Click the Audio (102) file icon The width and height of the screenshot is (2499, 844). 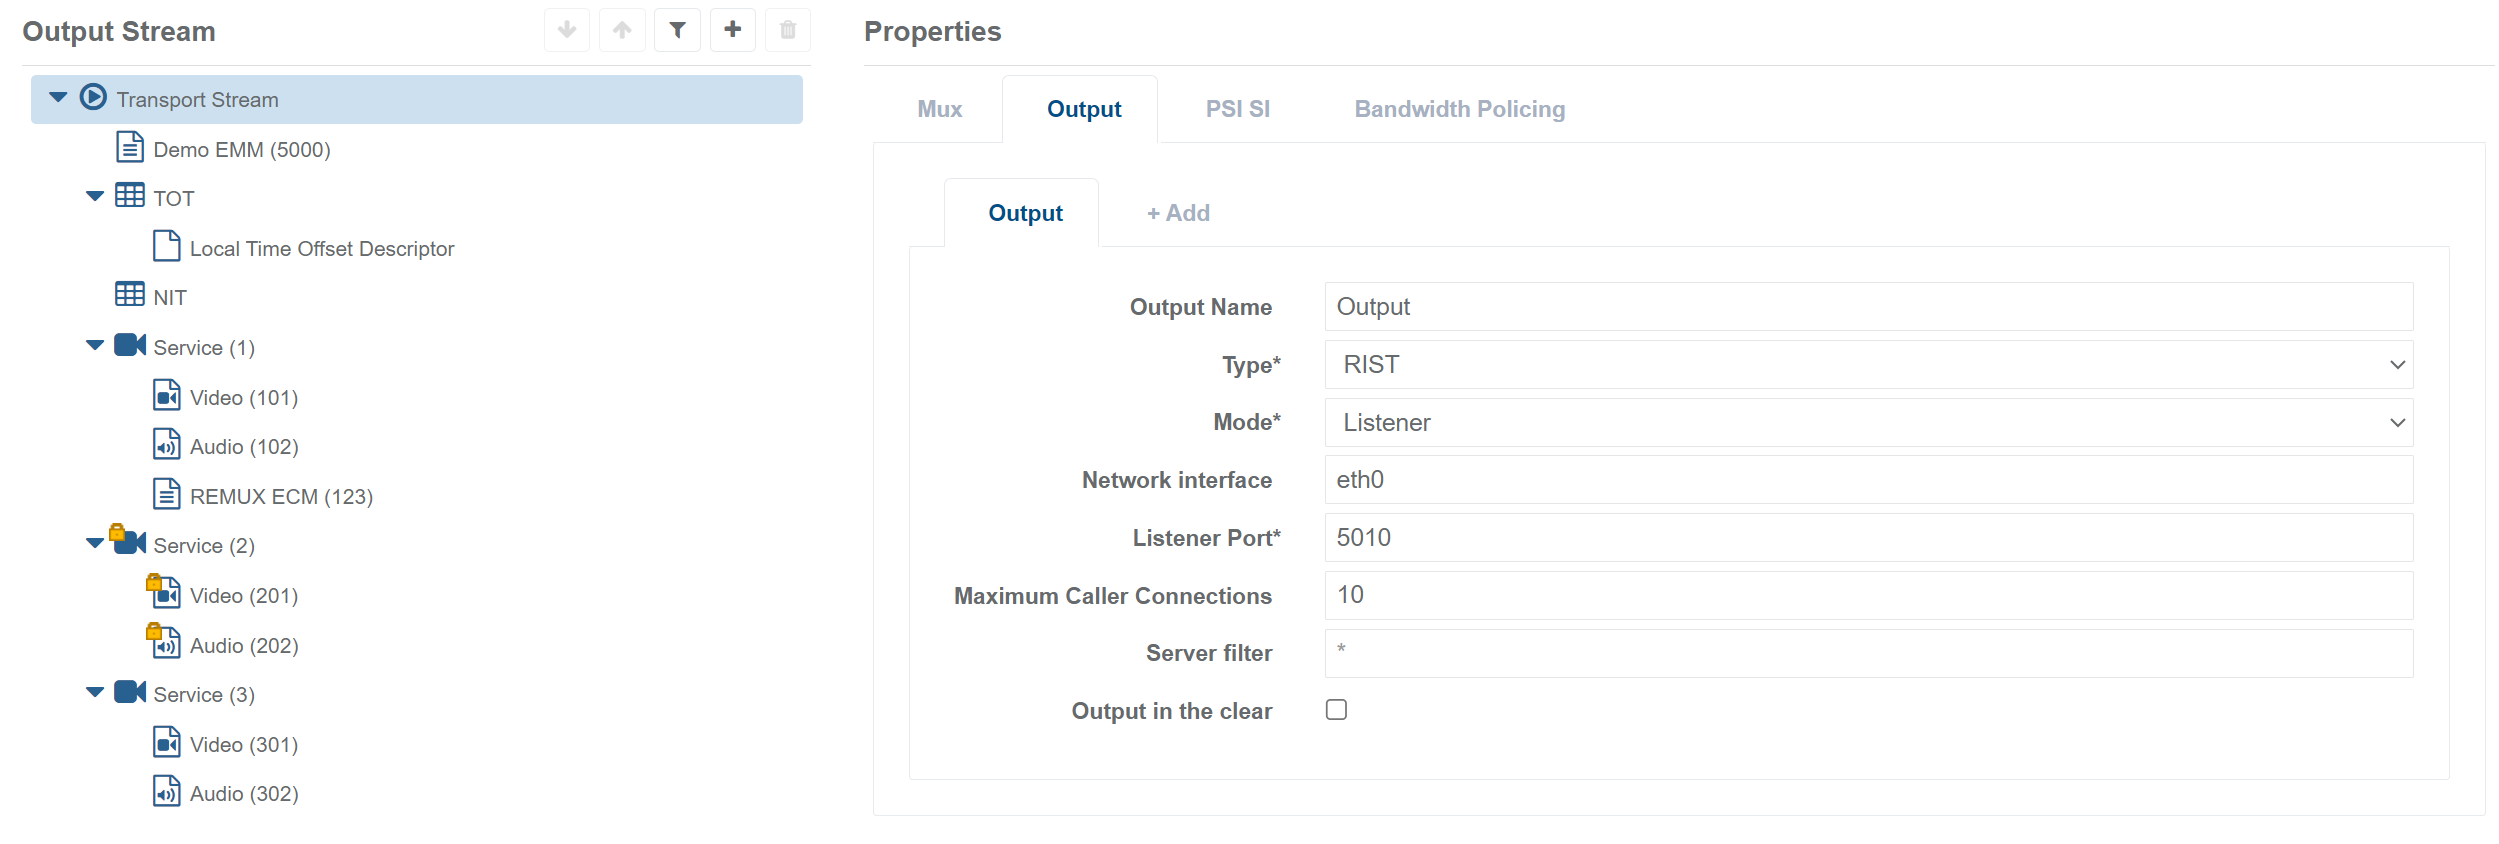click(166, 444)
